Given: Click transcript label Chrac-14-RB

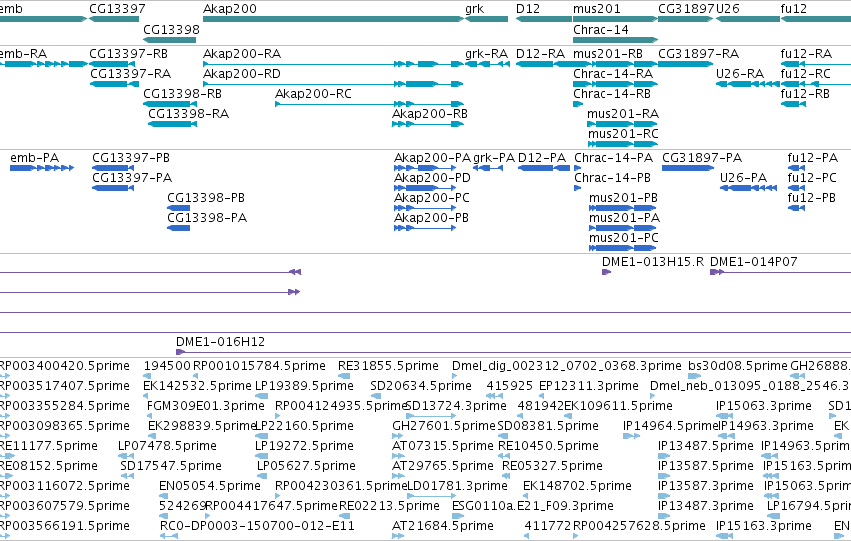Looking at the screenshot, I should coord(612,94).
